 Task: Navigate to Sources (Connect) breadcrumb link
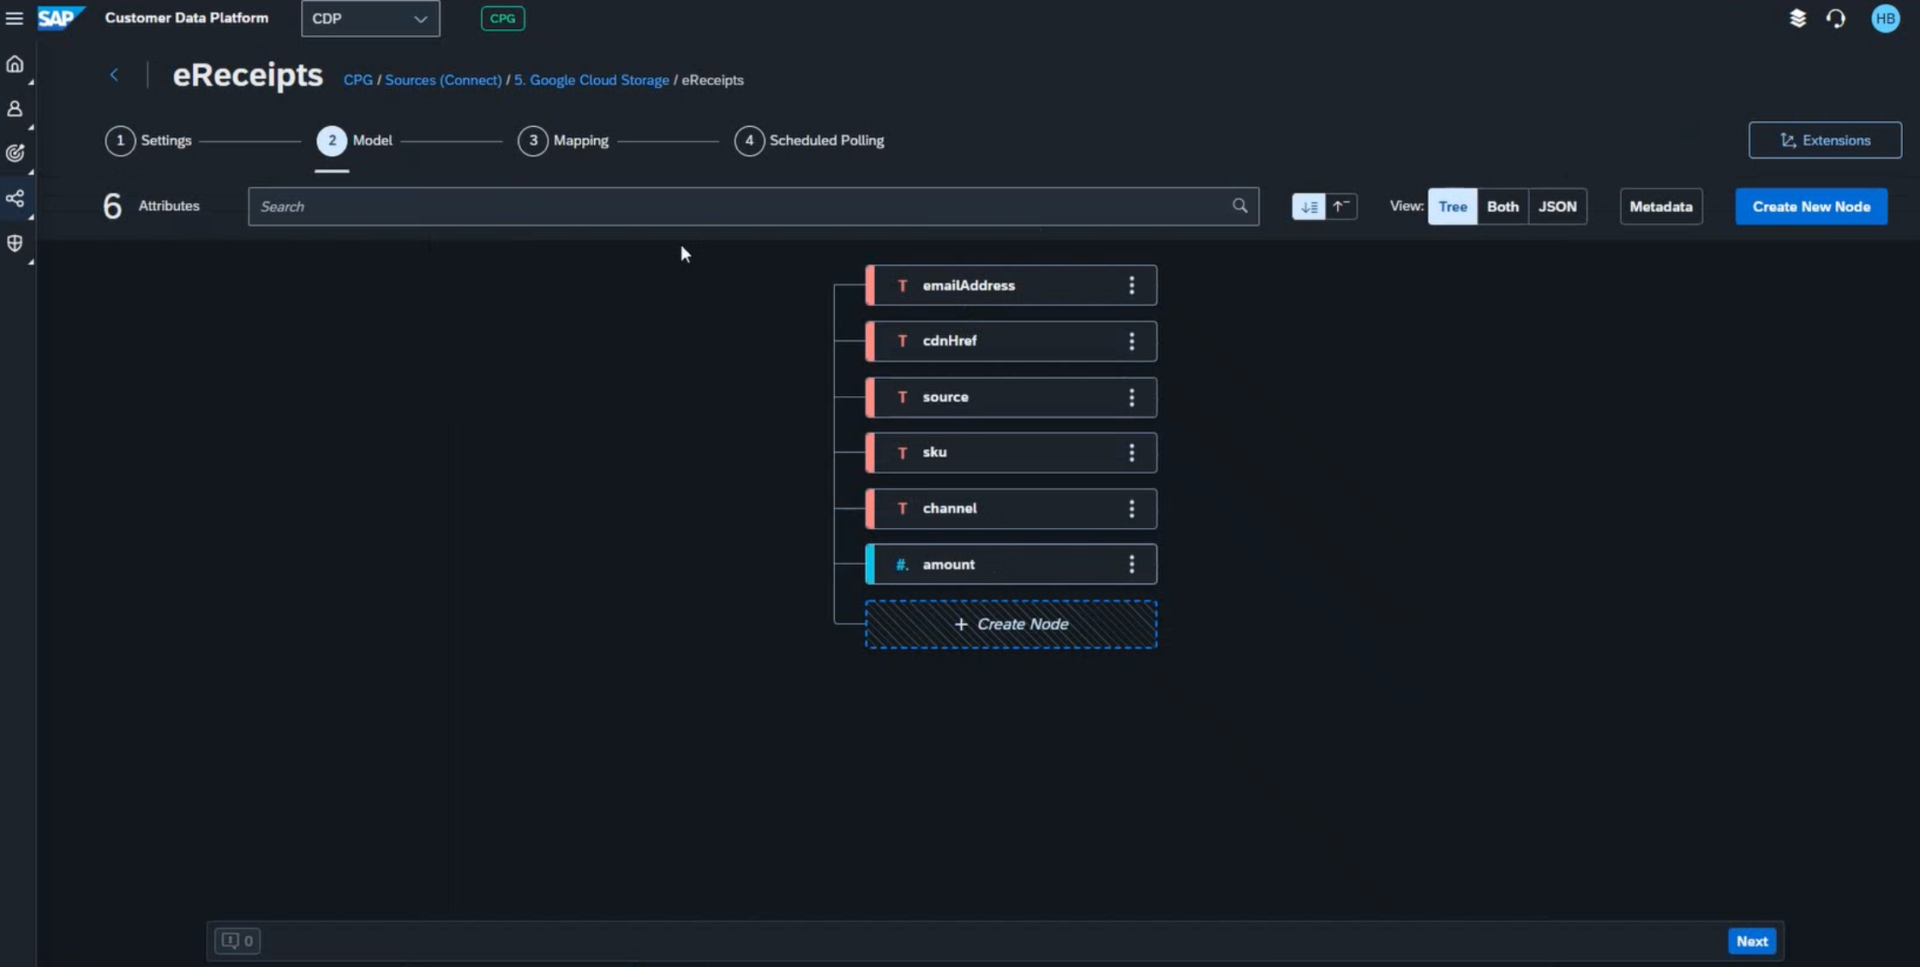(x=442, y=80)
